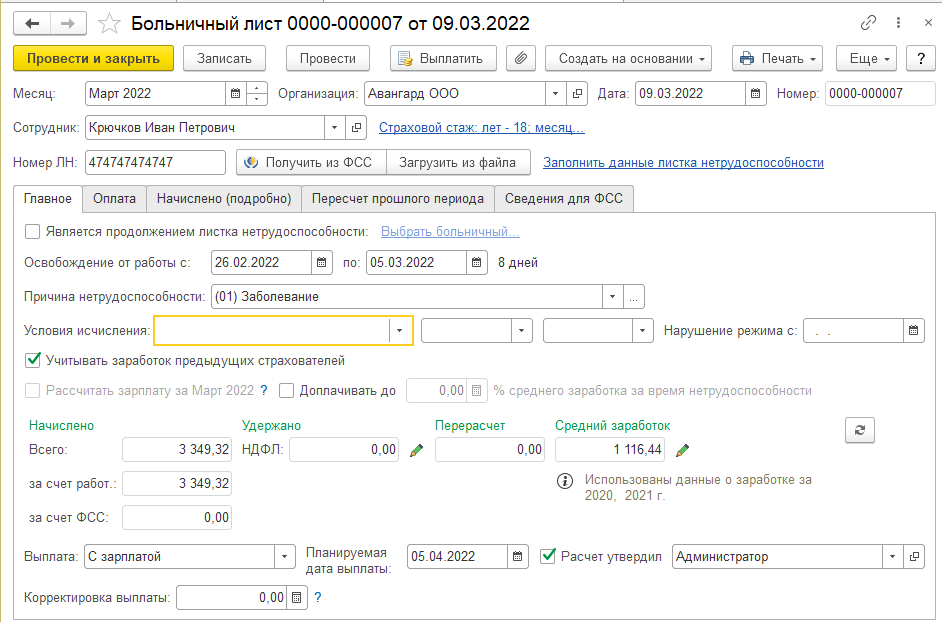Screen dimensions: 942x622
Task: Open the Авангард ООО organization card
Action: [577, 94]
